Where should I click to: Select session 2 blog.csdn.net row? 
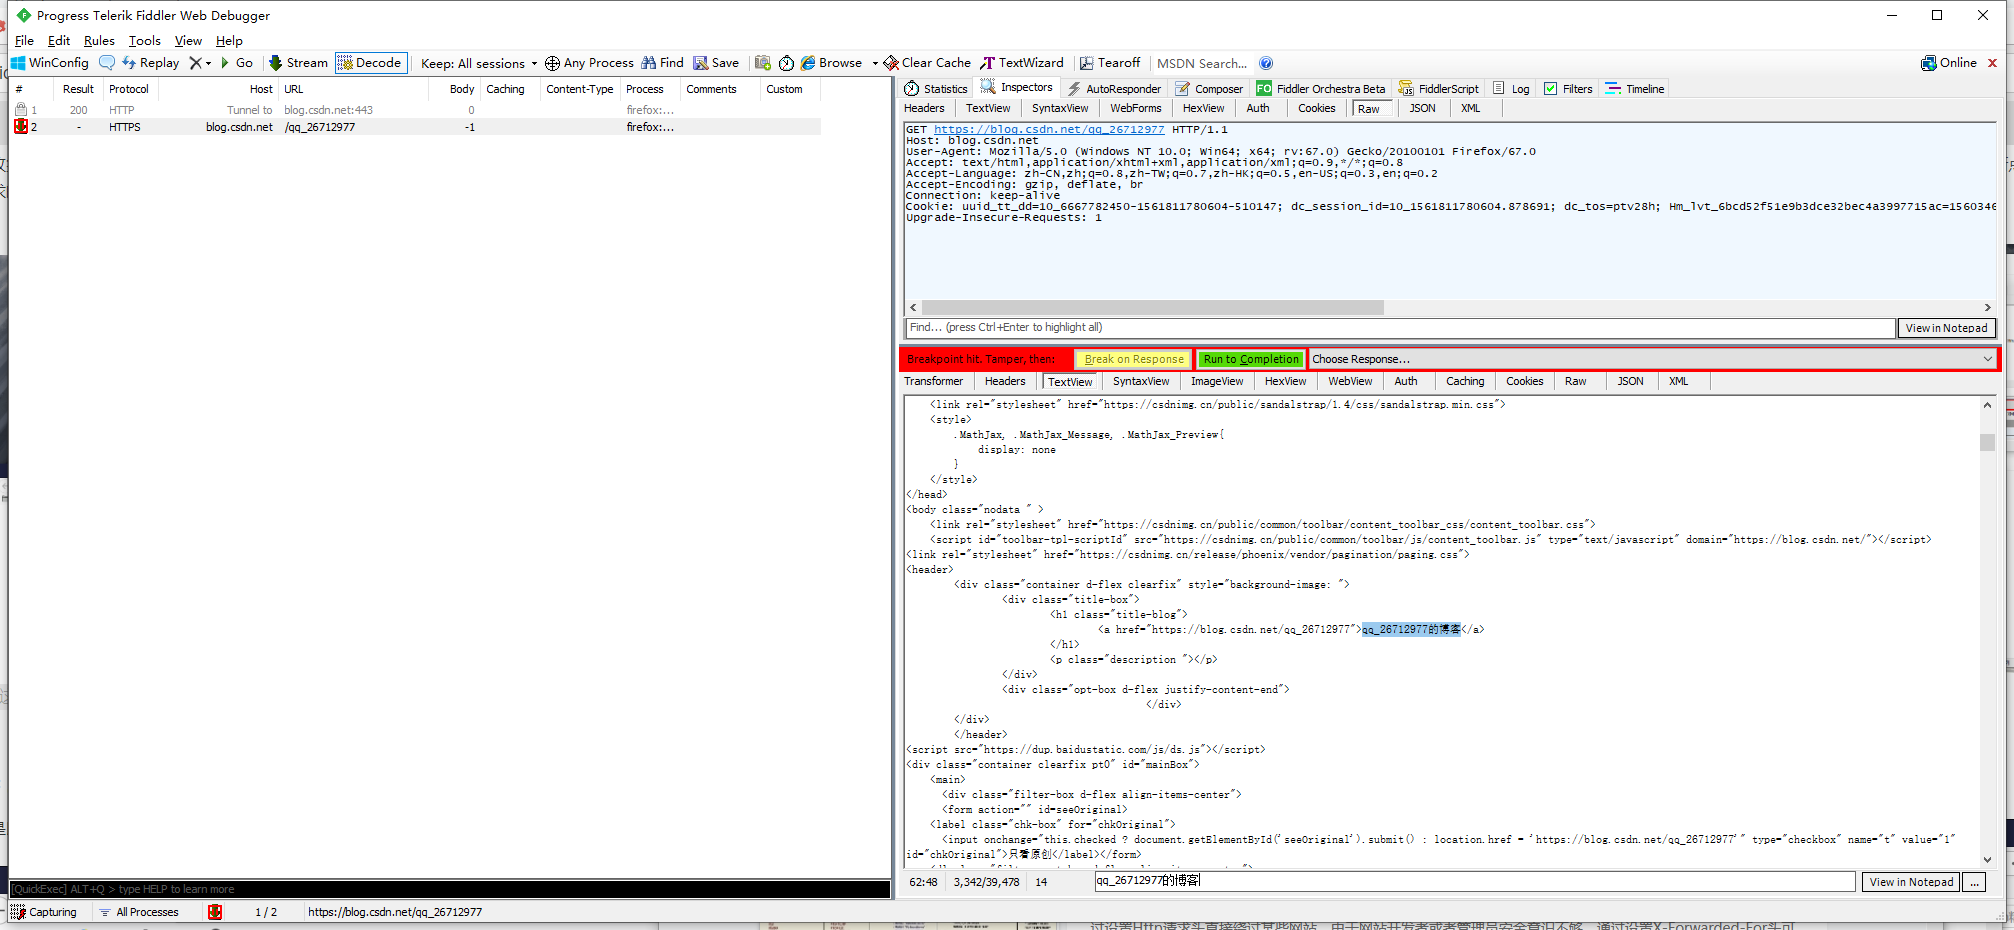415,127
